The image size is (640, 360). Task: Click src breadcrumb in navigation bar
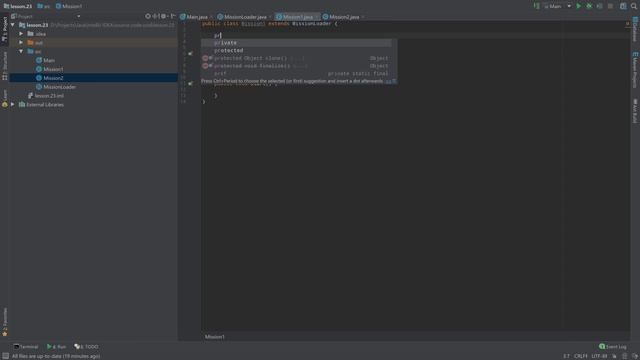43,6
